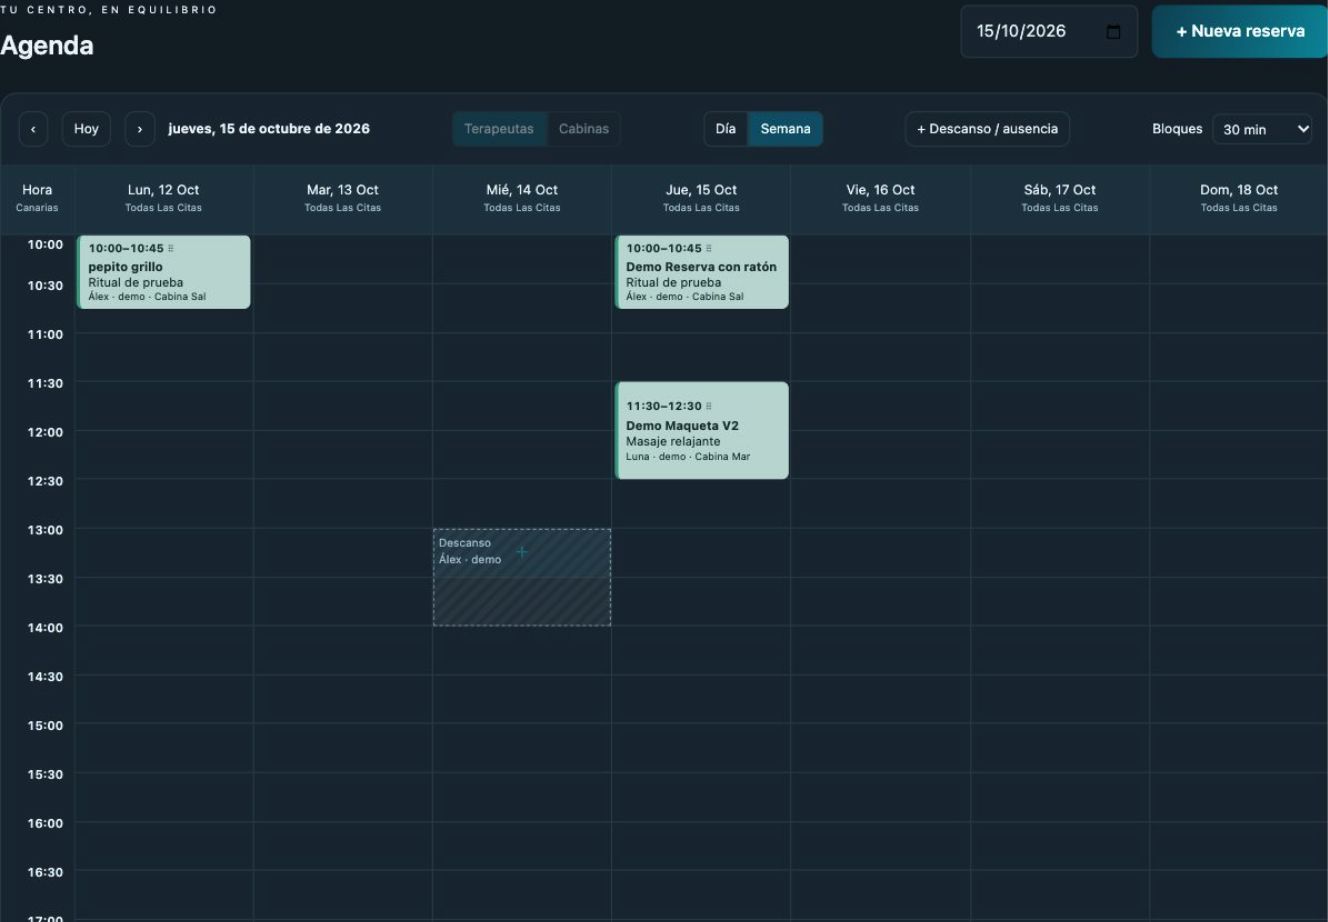Open the Bloques 30 min dropdown
1328x922 pixels.
1262,129
